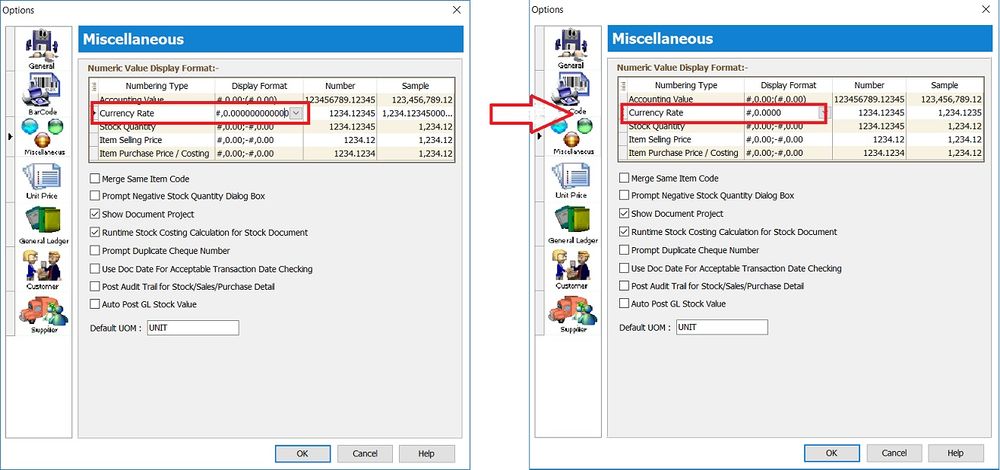This screenshot has width=1000, height=470.
Task: Select Supplier icon in right dialog sidebar
Action: pyautogui.click(x=572, y=313)
